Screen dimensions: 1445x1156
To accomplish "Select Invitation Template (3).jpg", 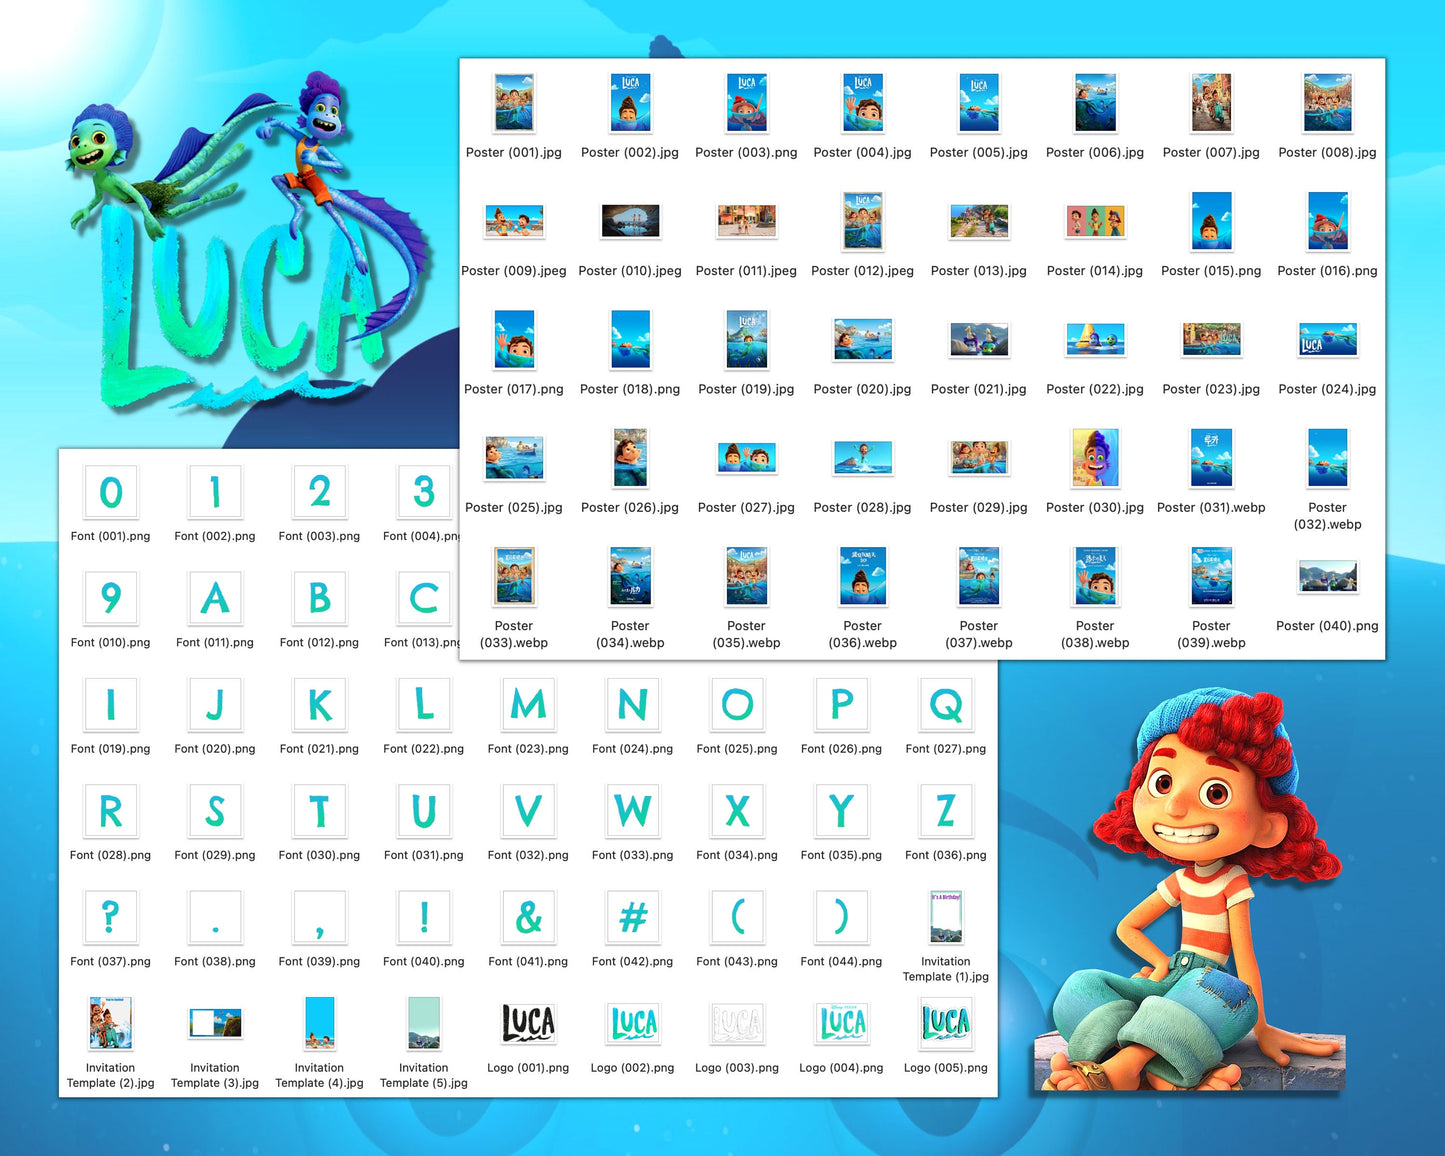I will pos(215,1023).
